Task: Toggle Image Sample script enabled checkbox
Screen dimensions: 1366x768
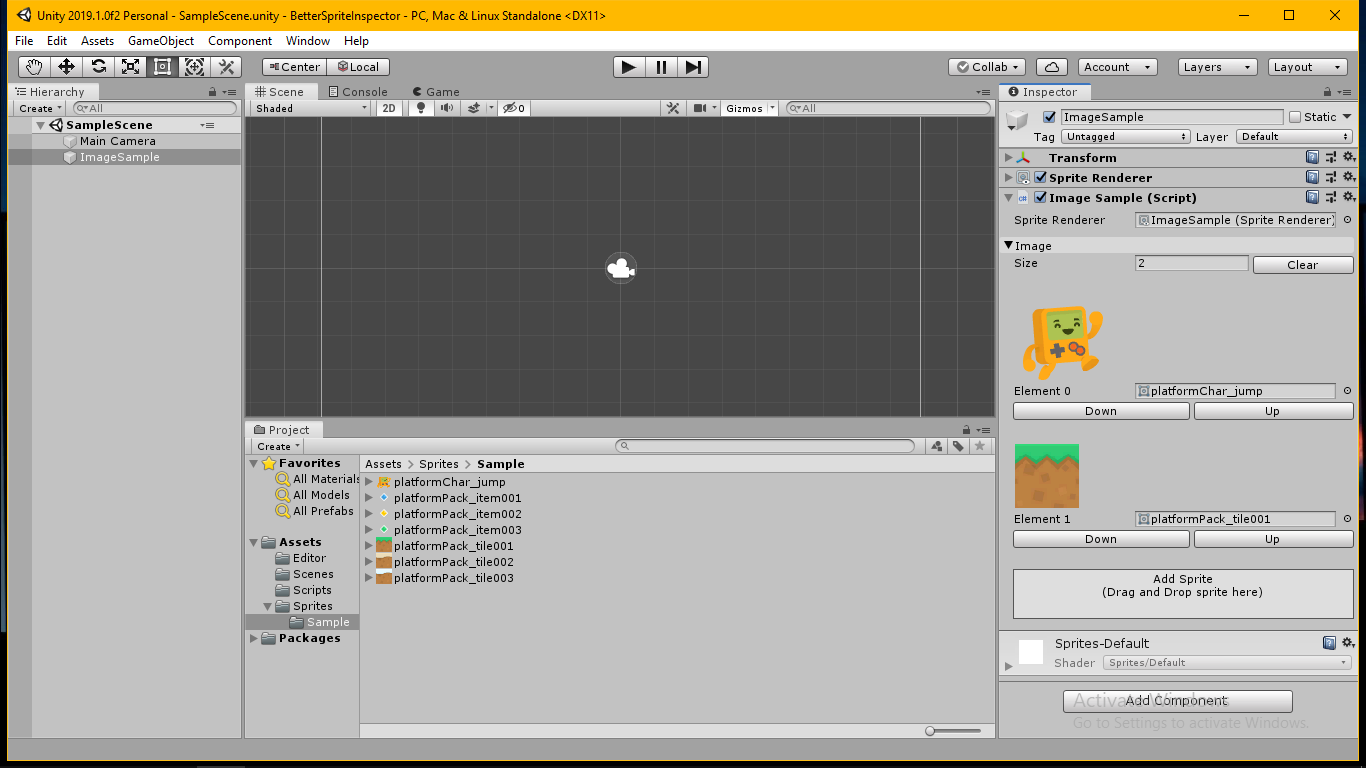Action: [1040, 198]
